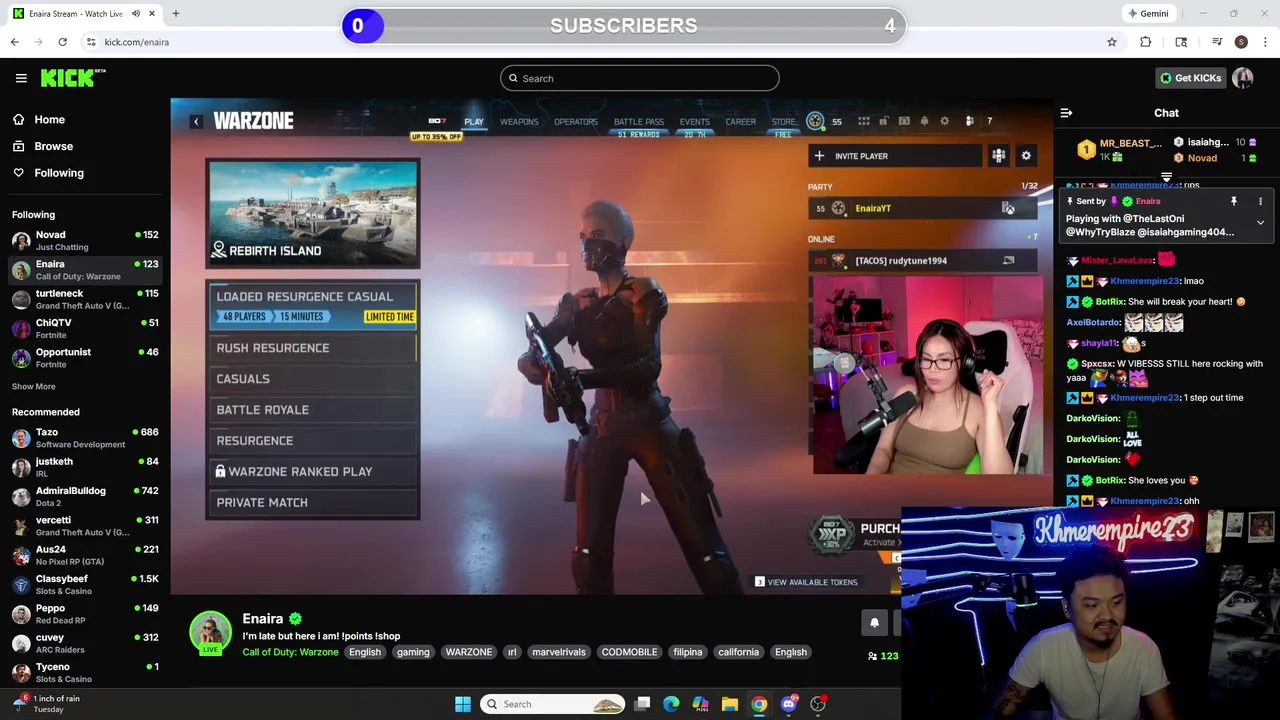Click the CODMOBILE stream tag

[x=630, y=652]
